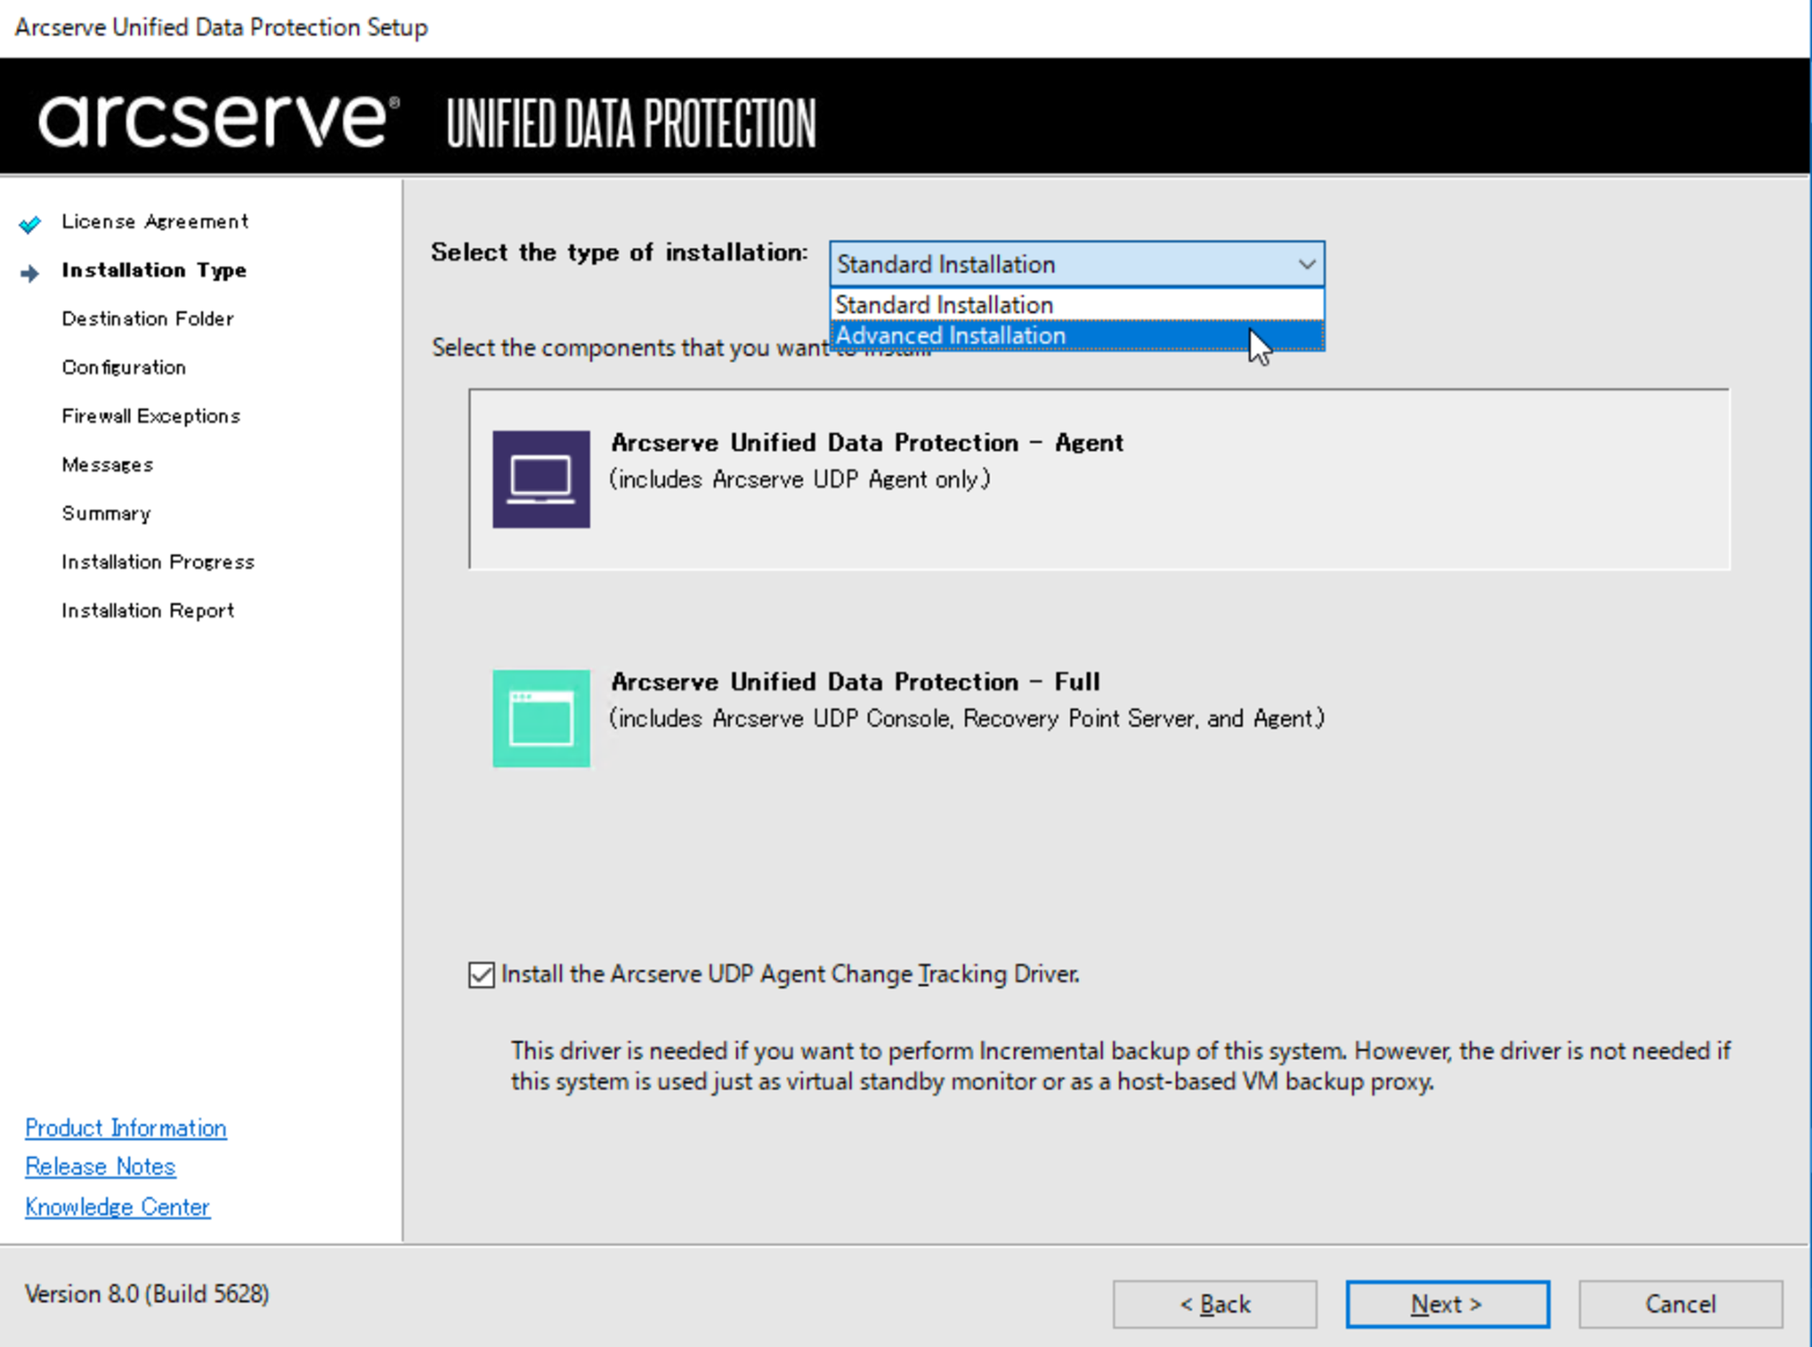The image size is (1812, 1347).
Task: Proceed with the Next button
Action: pos(1447,1304)
